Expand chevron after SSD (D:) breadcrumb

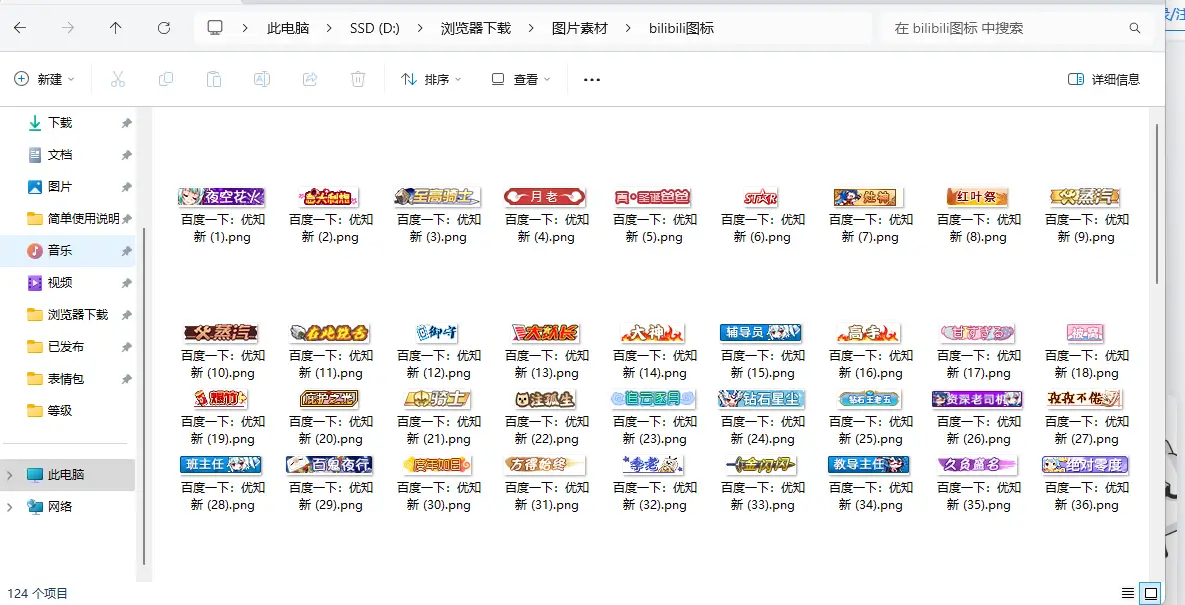click(420, 29)
